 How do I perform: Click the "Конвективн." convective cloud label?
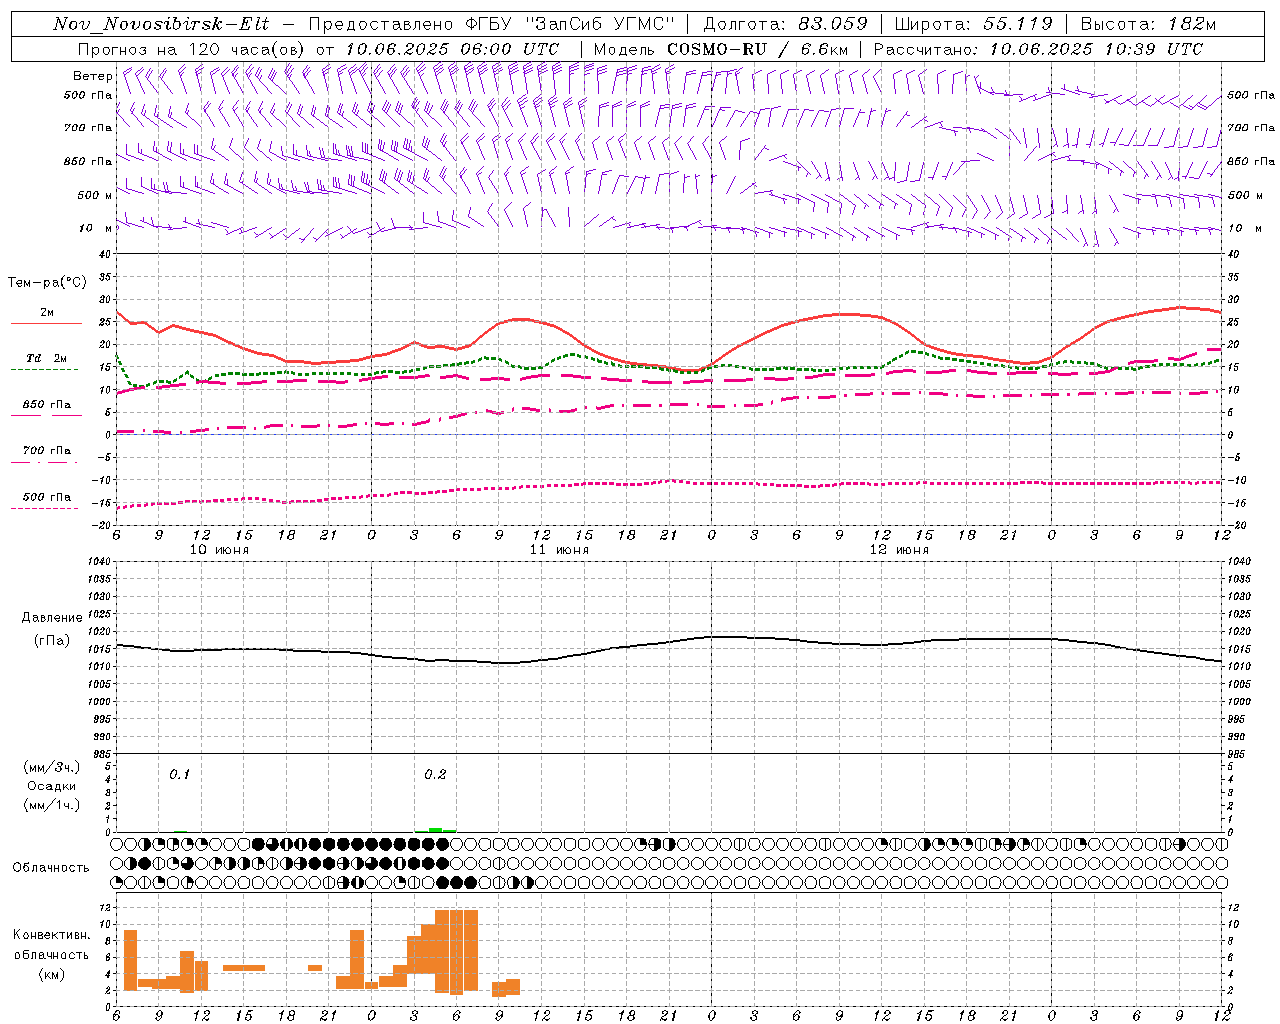click(x=52, y=935)
